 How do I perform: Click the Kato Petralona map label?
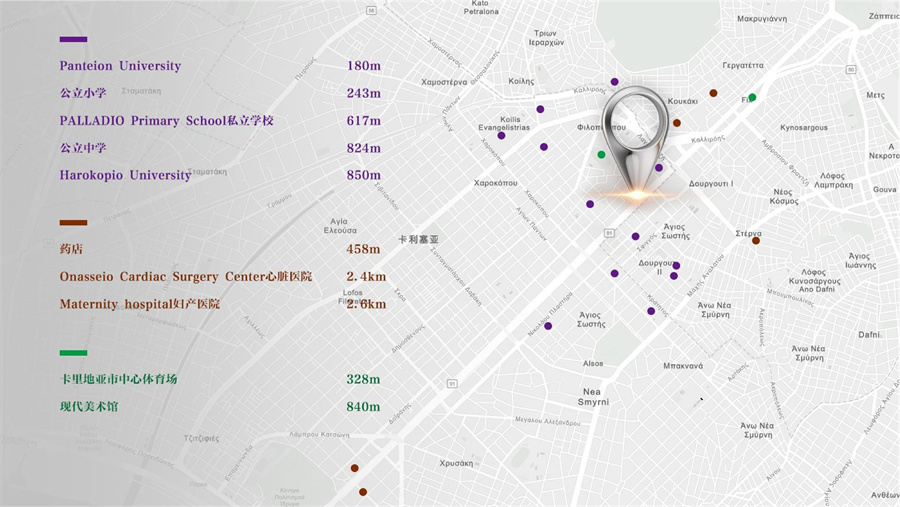[x=480, y=7]
